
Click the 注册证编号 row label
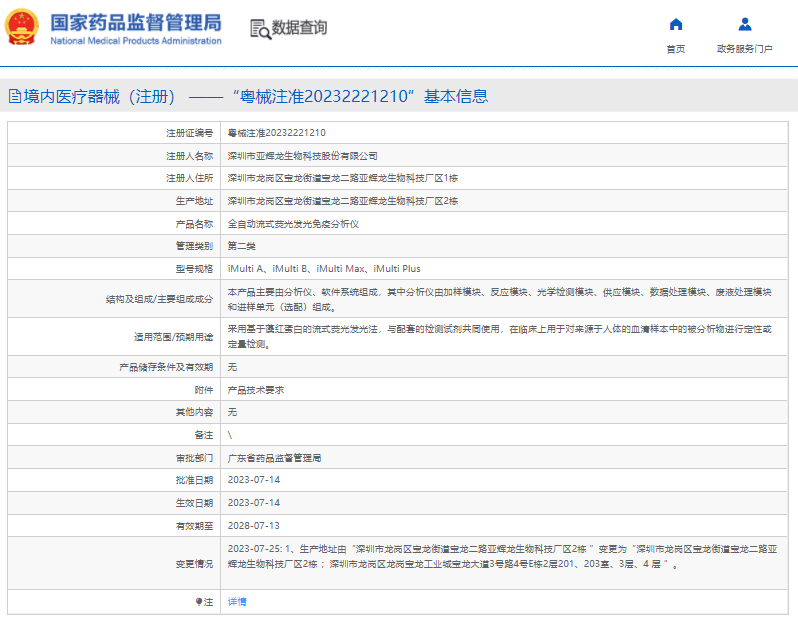click(189, 133)
